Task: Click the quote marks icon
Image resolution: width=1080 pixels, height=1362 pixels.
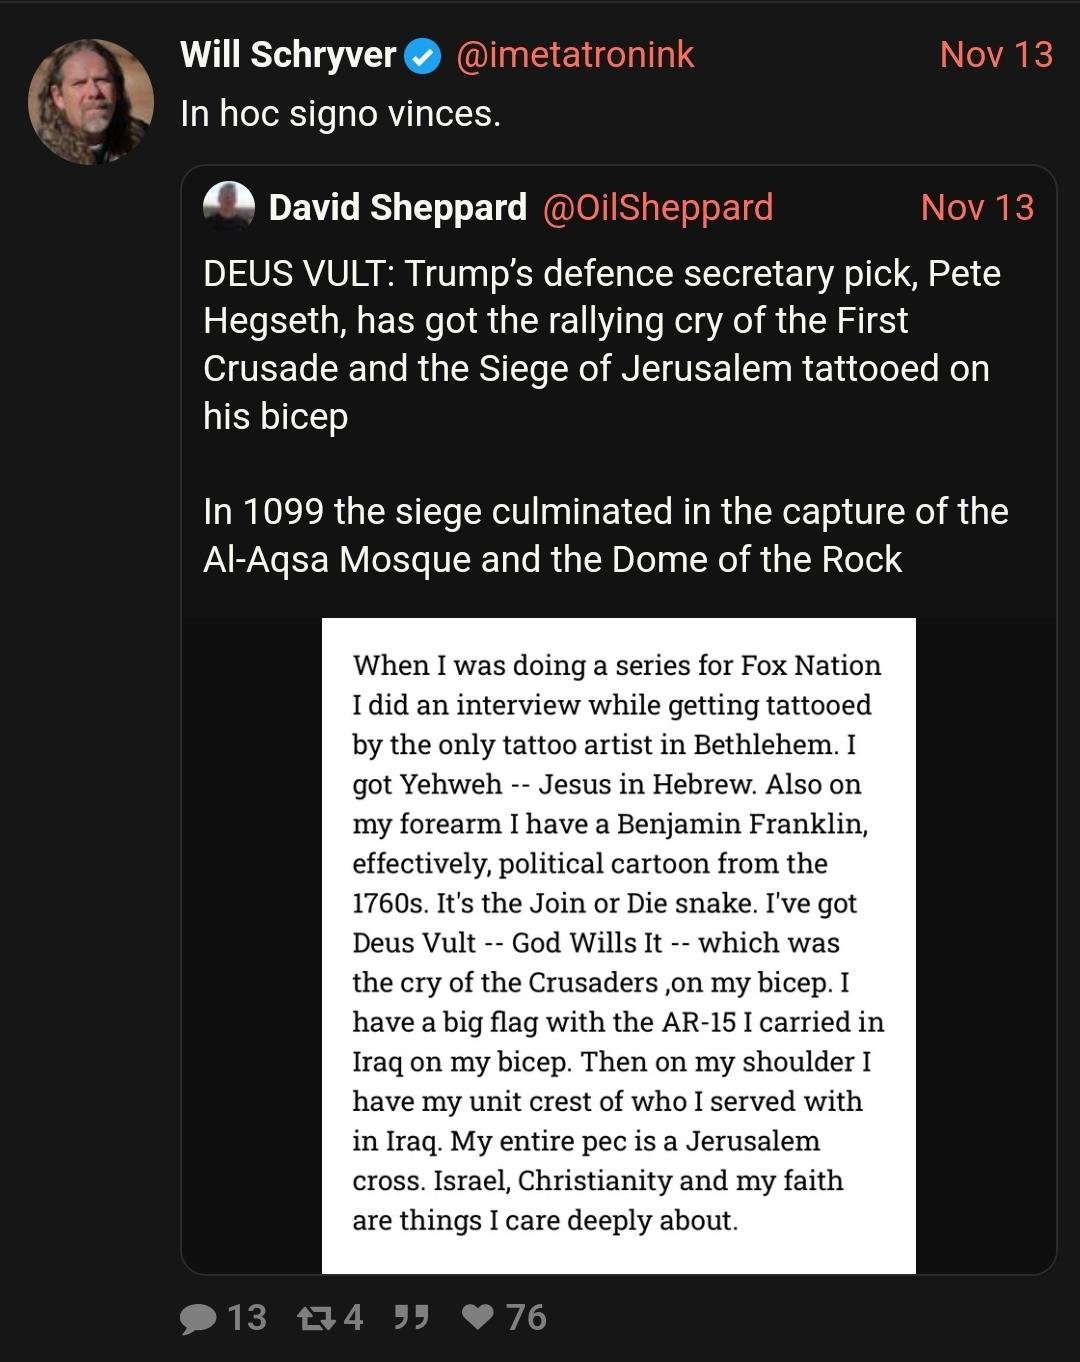Action: point(411,1318)
